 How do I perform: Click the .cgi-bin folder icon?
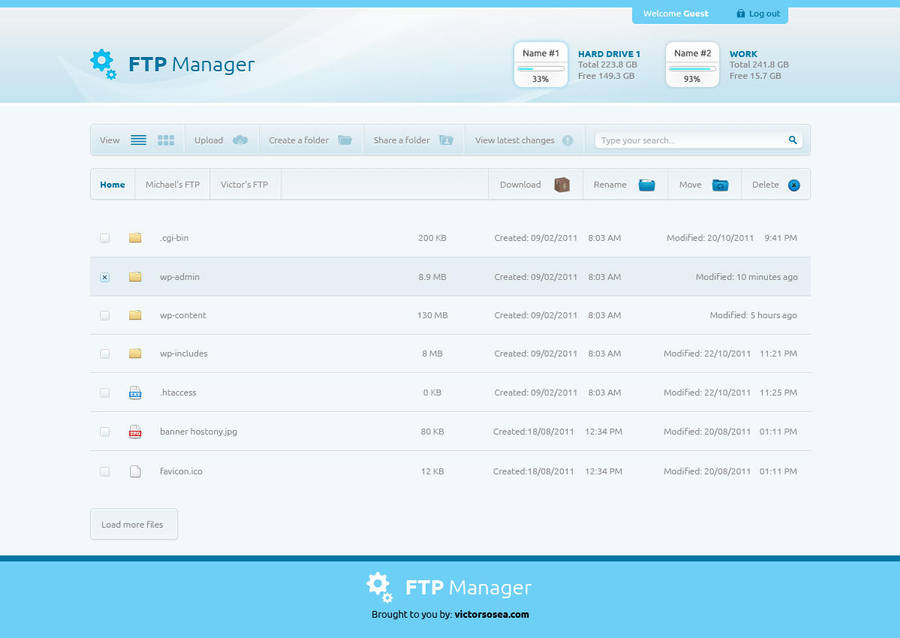[135, 238]
